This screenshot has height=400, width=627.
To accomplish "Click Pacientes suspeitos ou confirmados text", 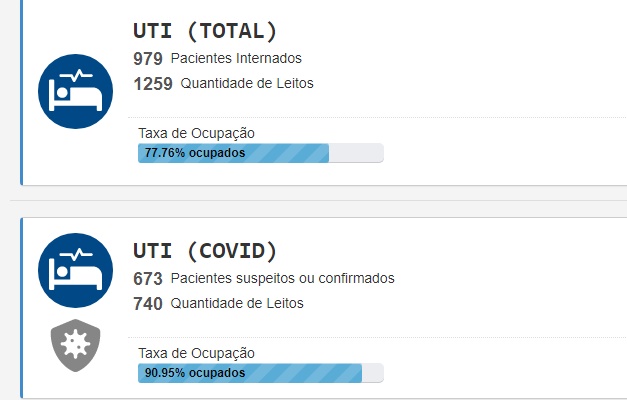I will 282,278.
